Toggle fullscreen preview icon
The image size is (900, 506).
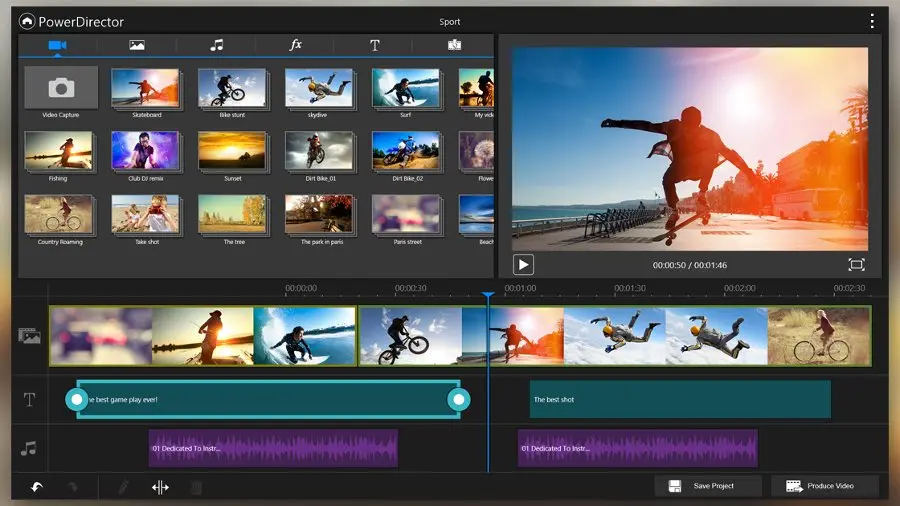[x=856, y=264]
